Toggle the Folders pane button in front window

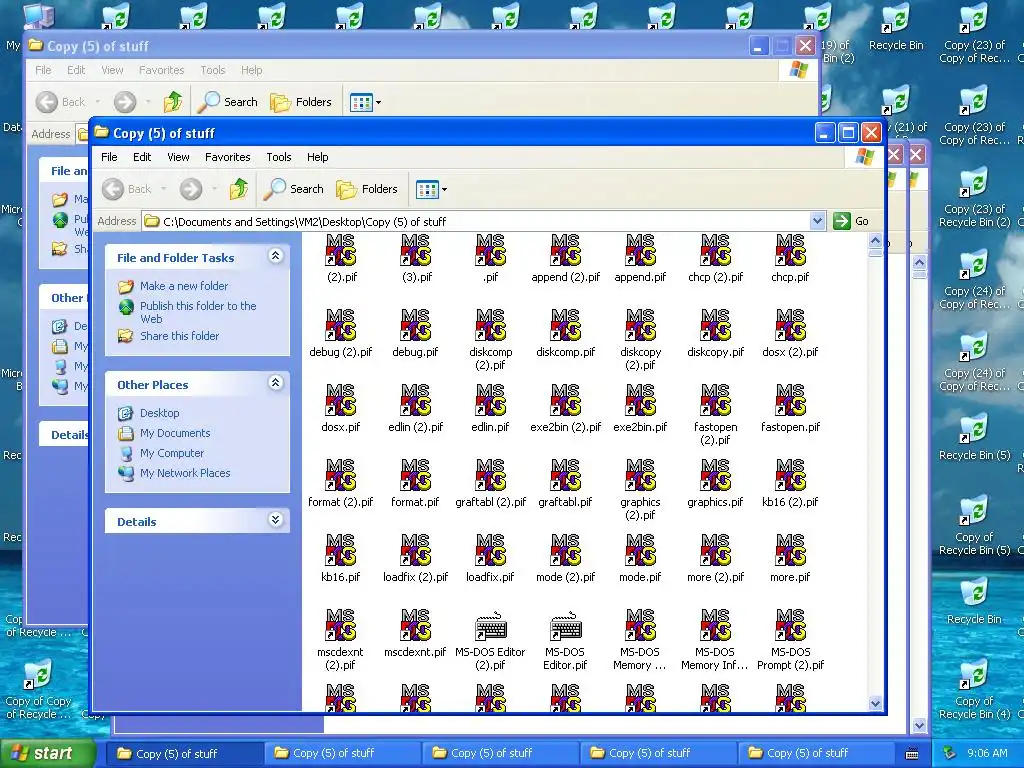point(366,189)
